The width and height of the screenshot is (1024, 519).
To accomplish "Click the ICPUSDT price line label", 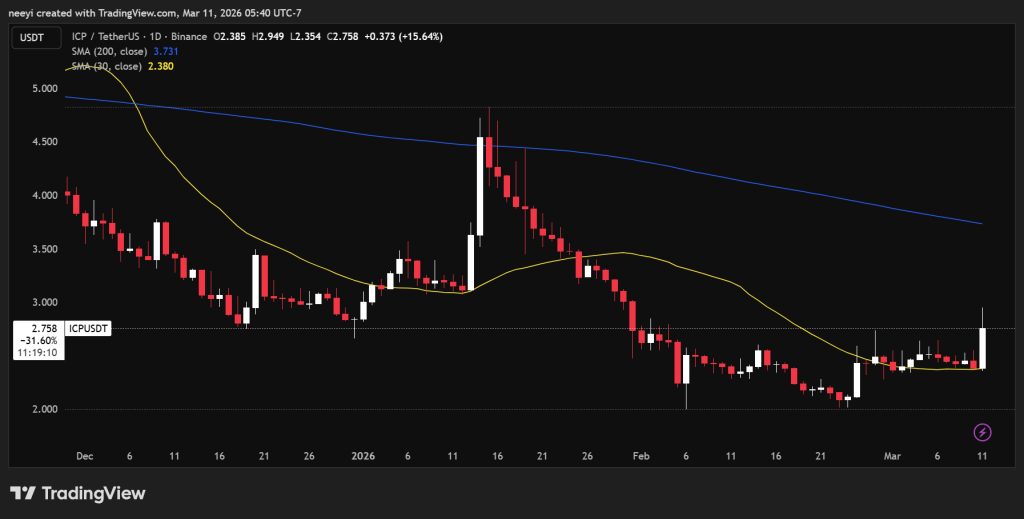I will click(x=88, y=328).
